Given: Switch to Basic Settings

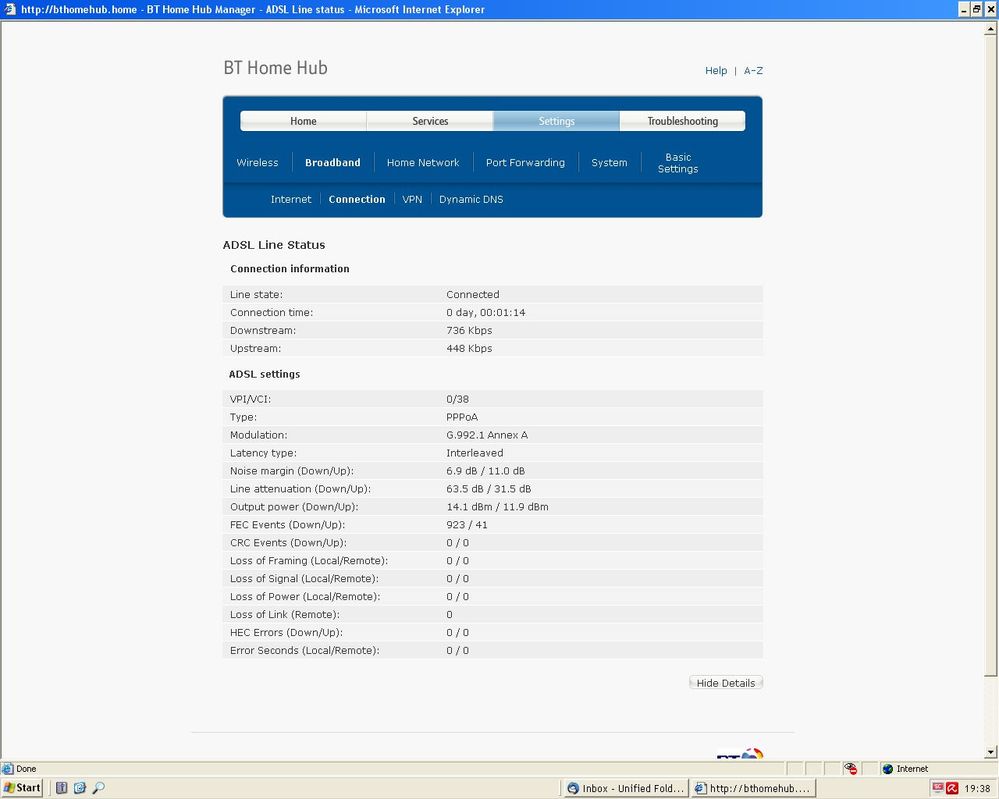Looking at the screenshot, I should tap(678, 163).
